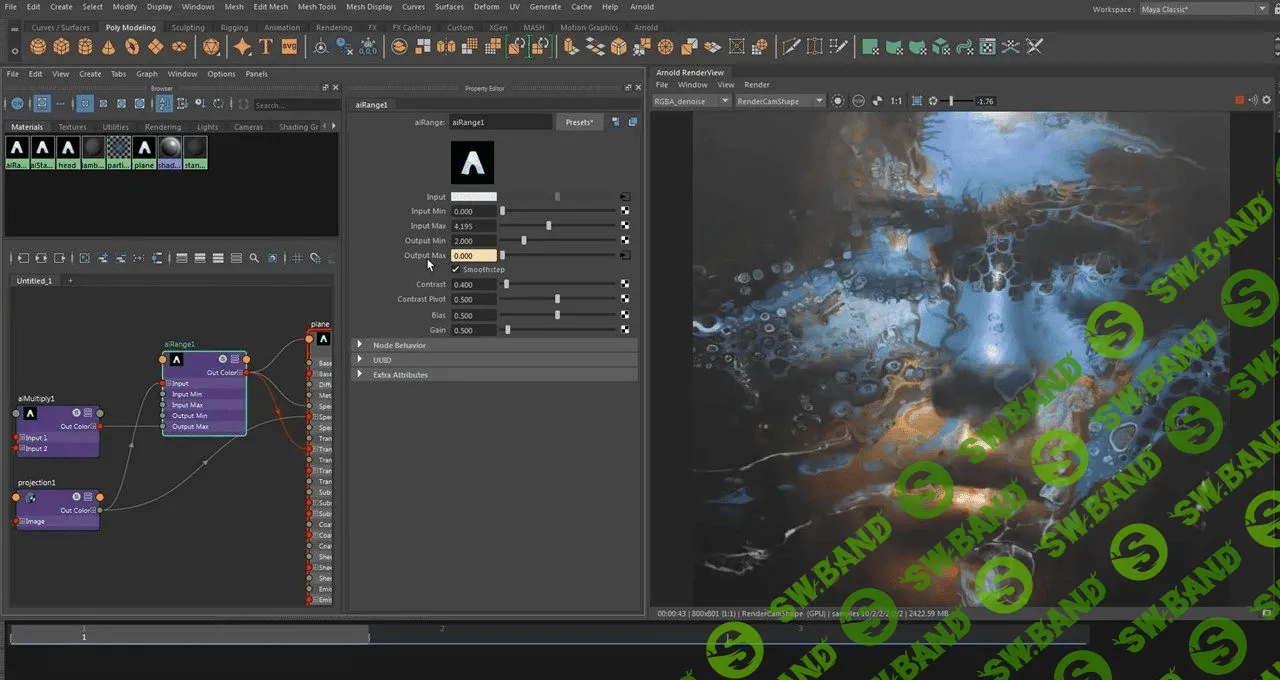1280x680 pixels.
Task: Enable the Smoothstep checkbox in aiRange1 properties
Action: pyautogui.click(x=456, y=269)
